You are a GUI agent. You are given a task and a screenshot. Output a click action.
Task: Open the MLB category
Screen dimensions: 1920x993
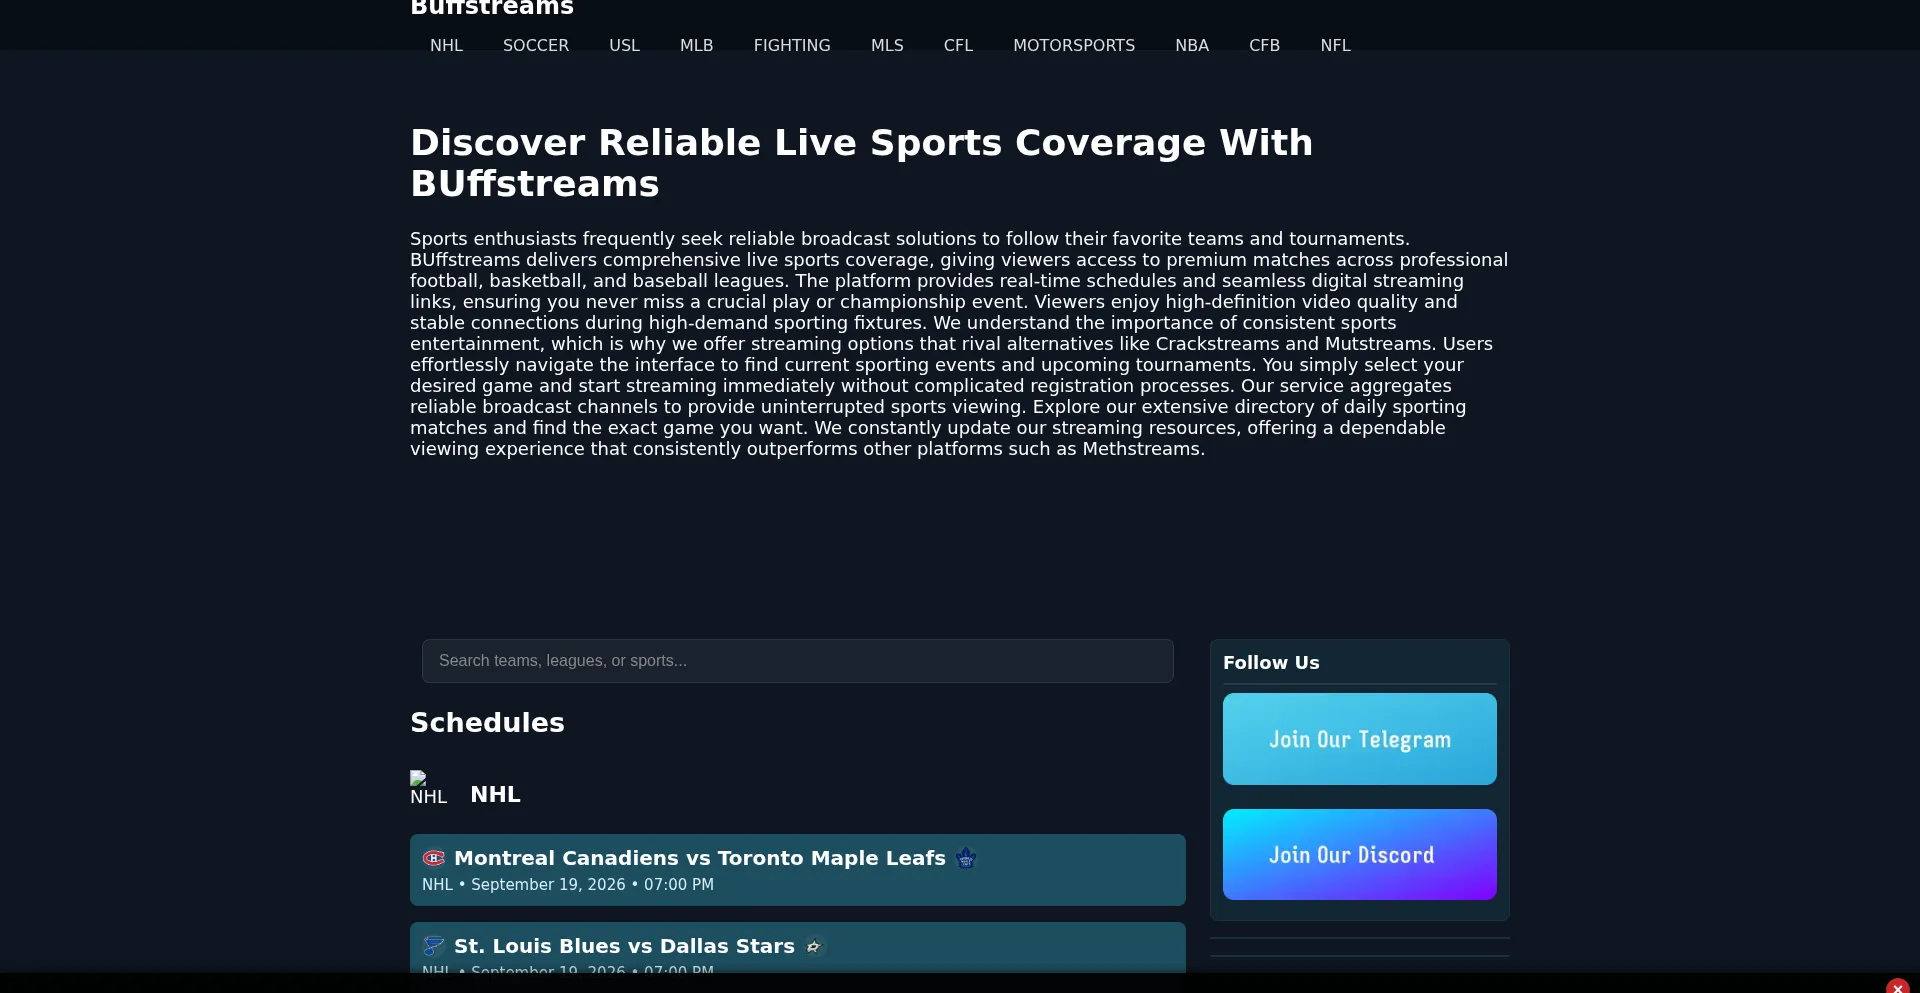[696, 46]
